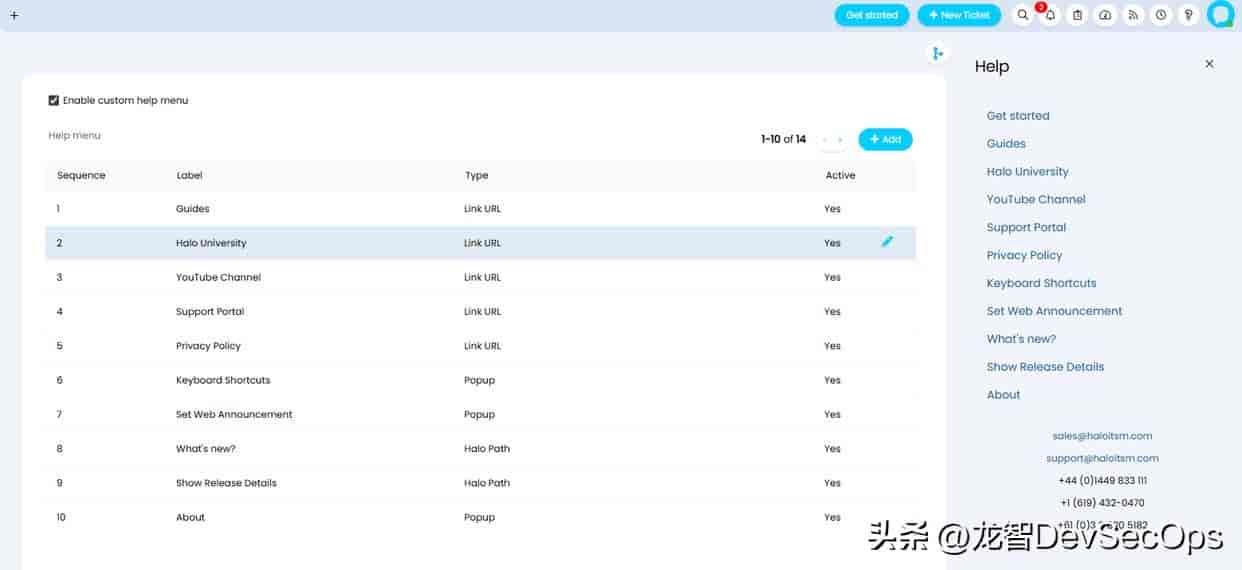
Task: Click the clipboard icon in top bar
Action: (x=1077, y=15)
